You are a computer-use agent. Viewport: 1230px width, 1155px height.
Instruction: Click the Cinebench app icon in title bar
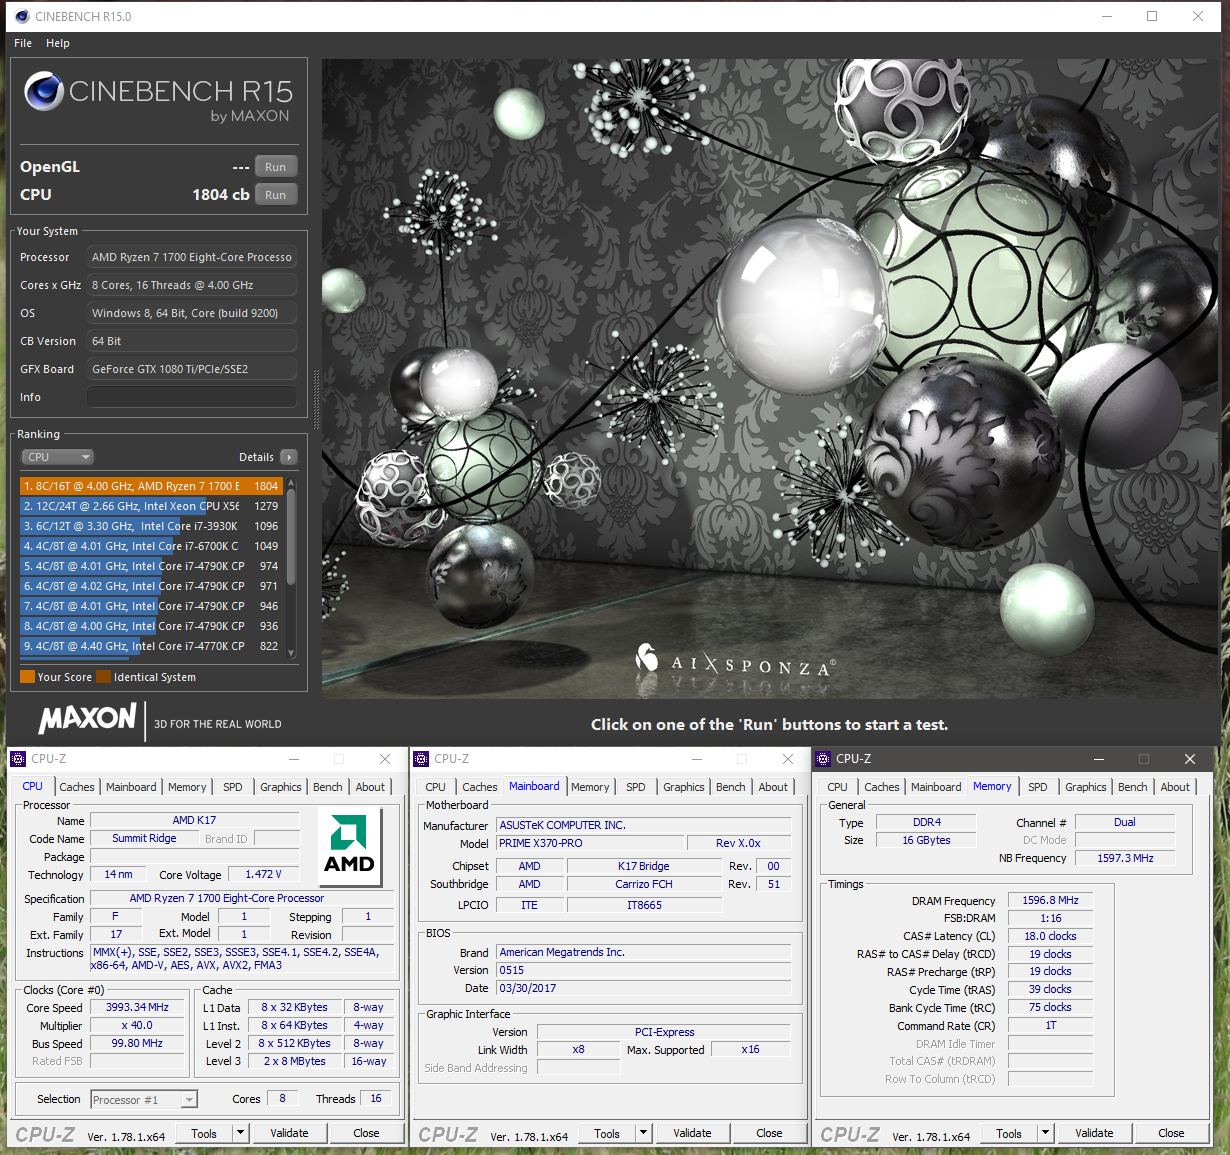[x=22, y=16]
